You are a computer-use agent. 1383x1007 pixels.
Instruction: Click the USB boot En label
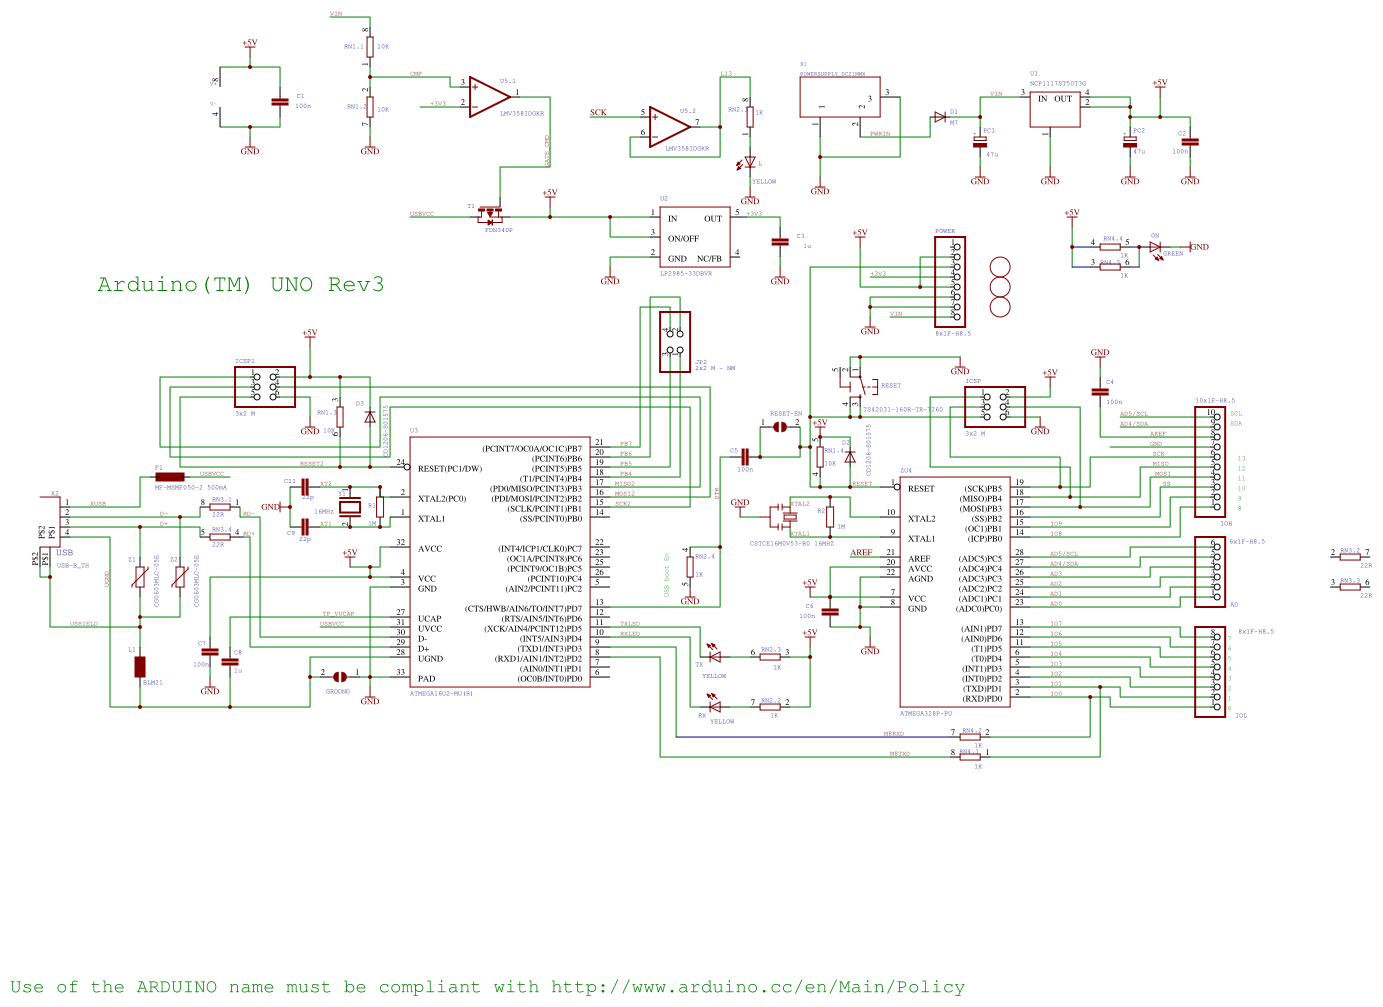tap(665, 568)
